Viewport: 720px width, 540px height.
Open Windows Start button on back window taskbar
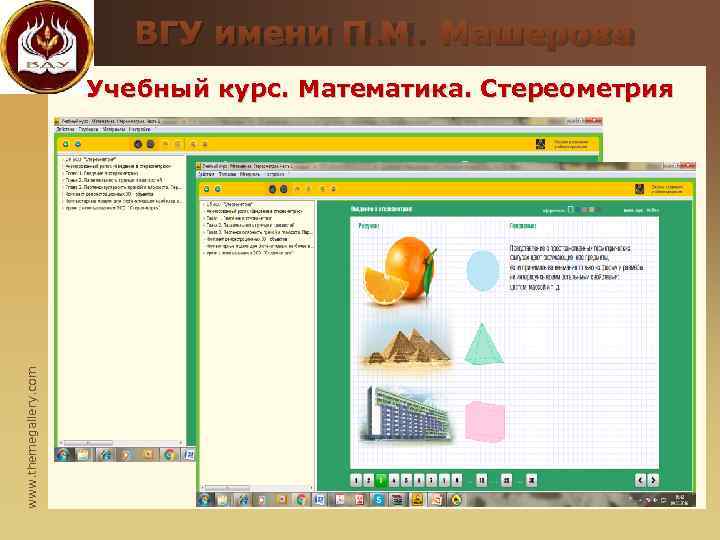(63, 455)
